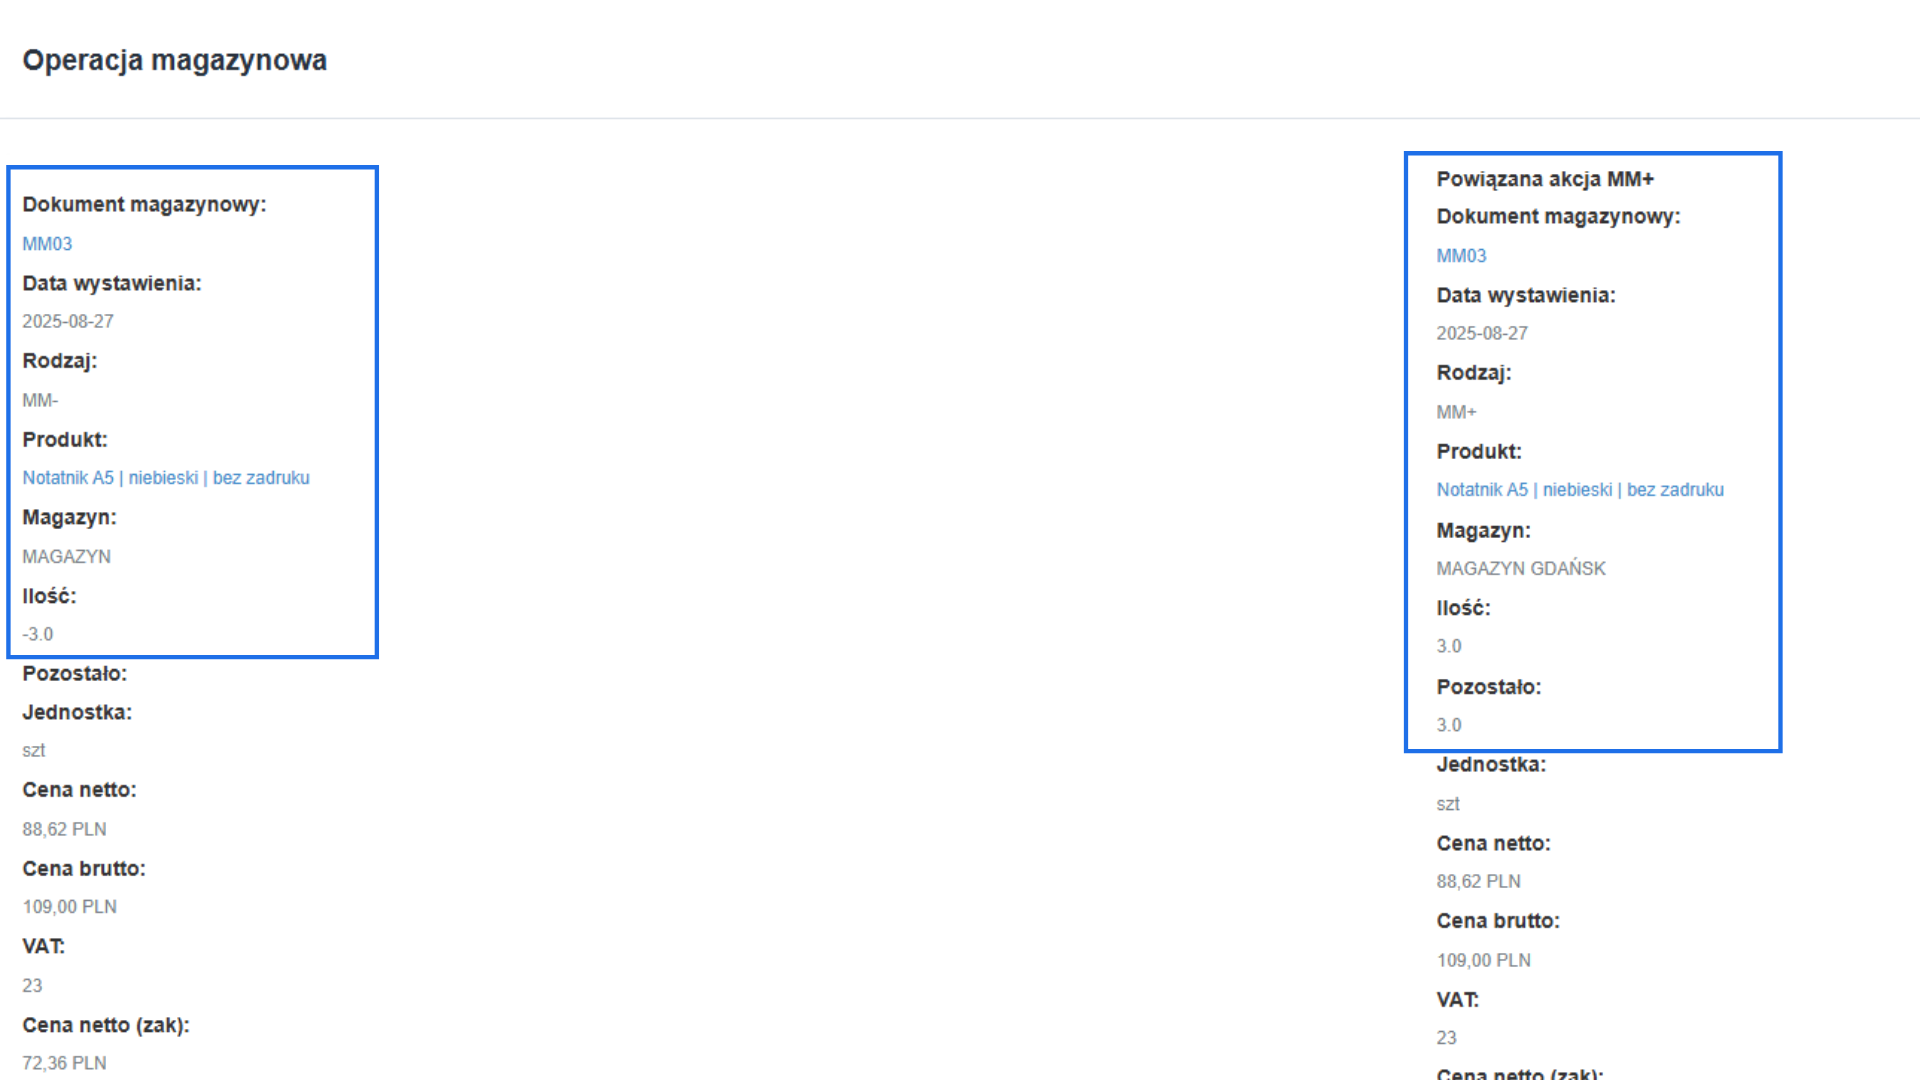Click the 109,00 PLN gross price in MM+ column
1920x1080 pixels.
click(1483, 960)
